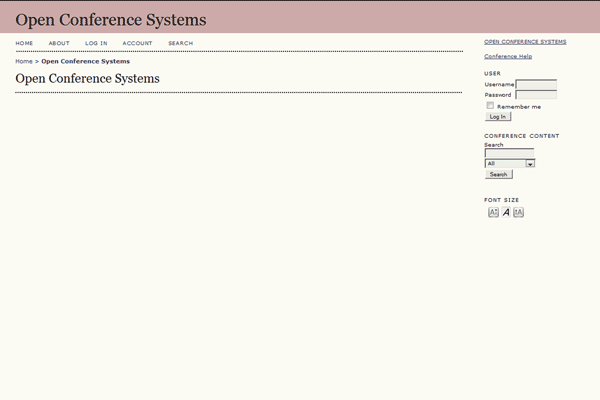Screen dimensions: 600x400
Task: Reset font size with the italic A icon
Action: (x=506, y=212)
